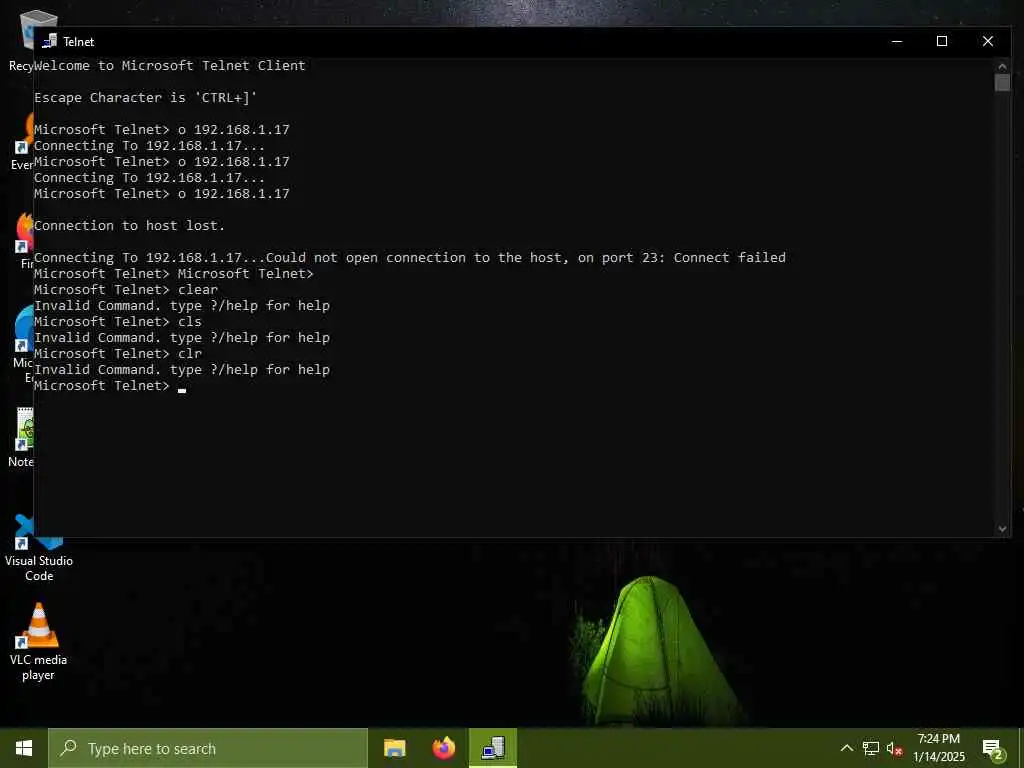Click the 'Microsoft Telnet> clear' line

click(126, 289)
